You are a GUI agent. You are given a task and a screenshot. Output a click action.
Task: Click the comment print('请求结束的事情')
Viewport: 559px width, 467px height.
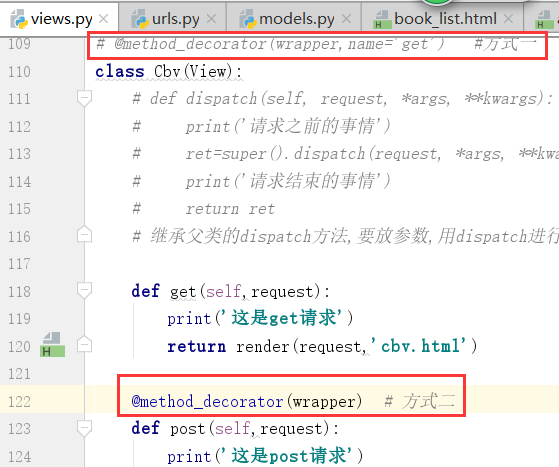click(x=261, y=181)
